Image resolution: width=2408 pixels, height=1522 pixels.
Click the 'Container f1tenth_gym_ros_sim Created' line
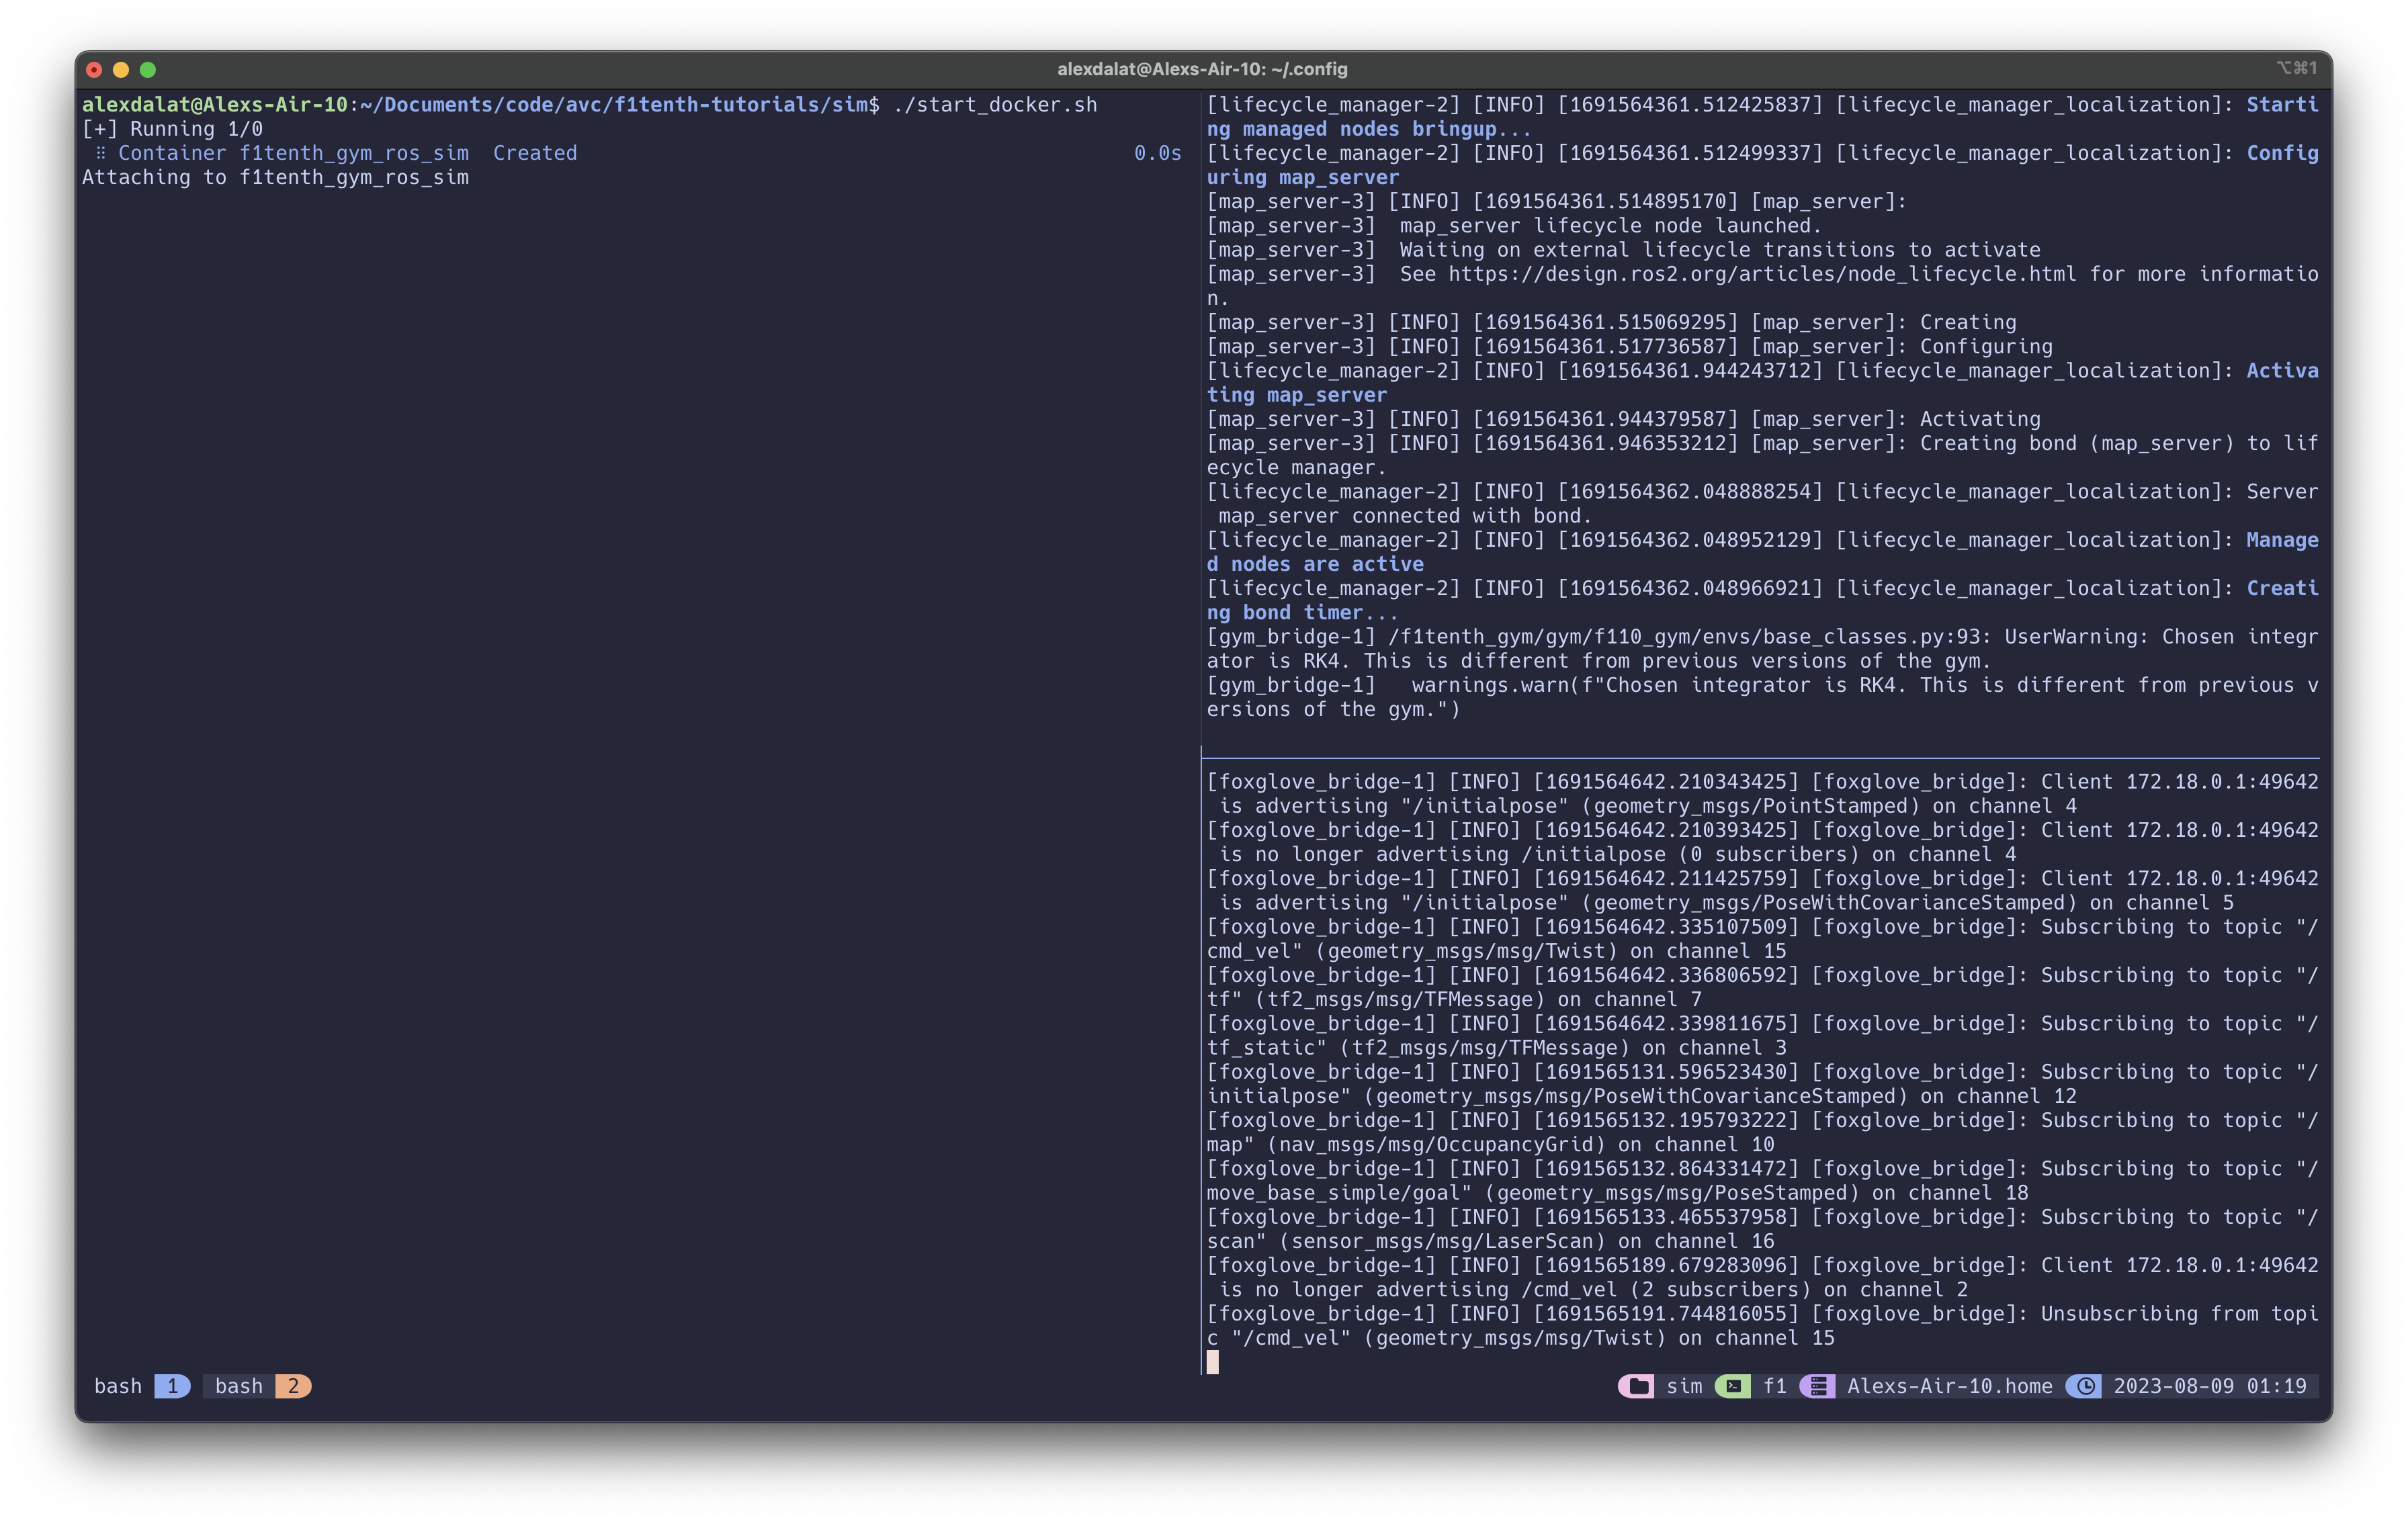click(x=347, y=153)
